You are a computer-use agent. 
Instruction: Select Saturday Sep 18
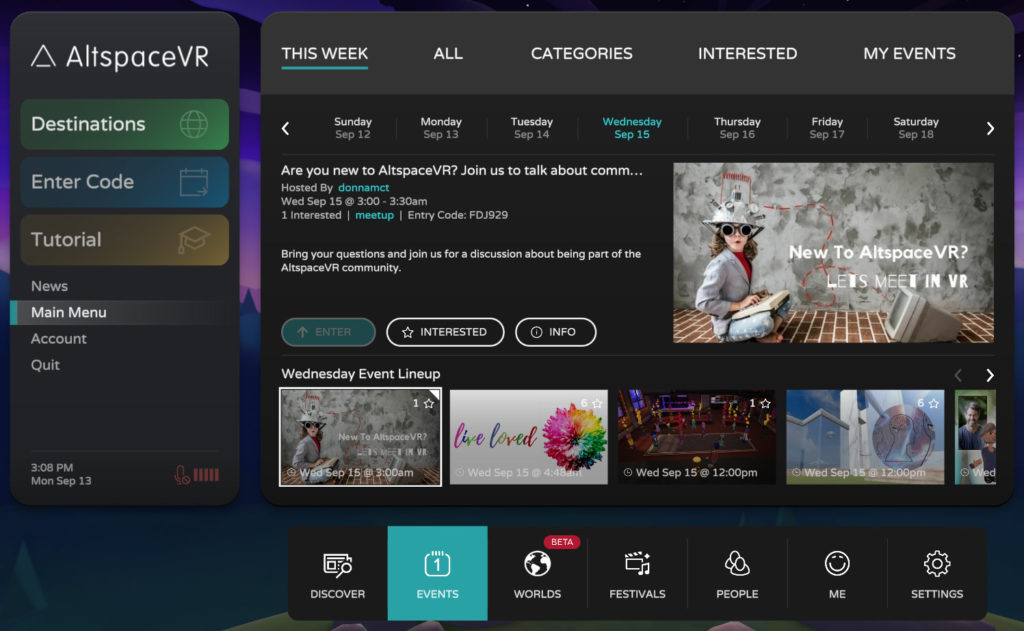click(x=916, y=128)
